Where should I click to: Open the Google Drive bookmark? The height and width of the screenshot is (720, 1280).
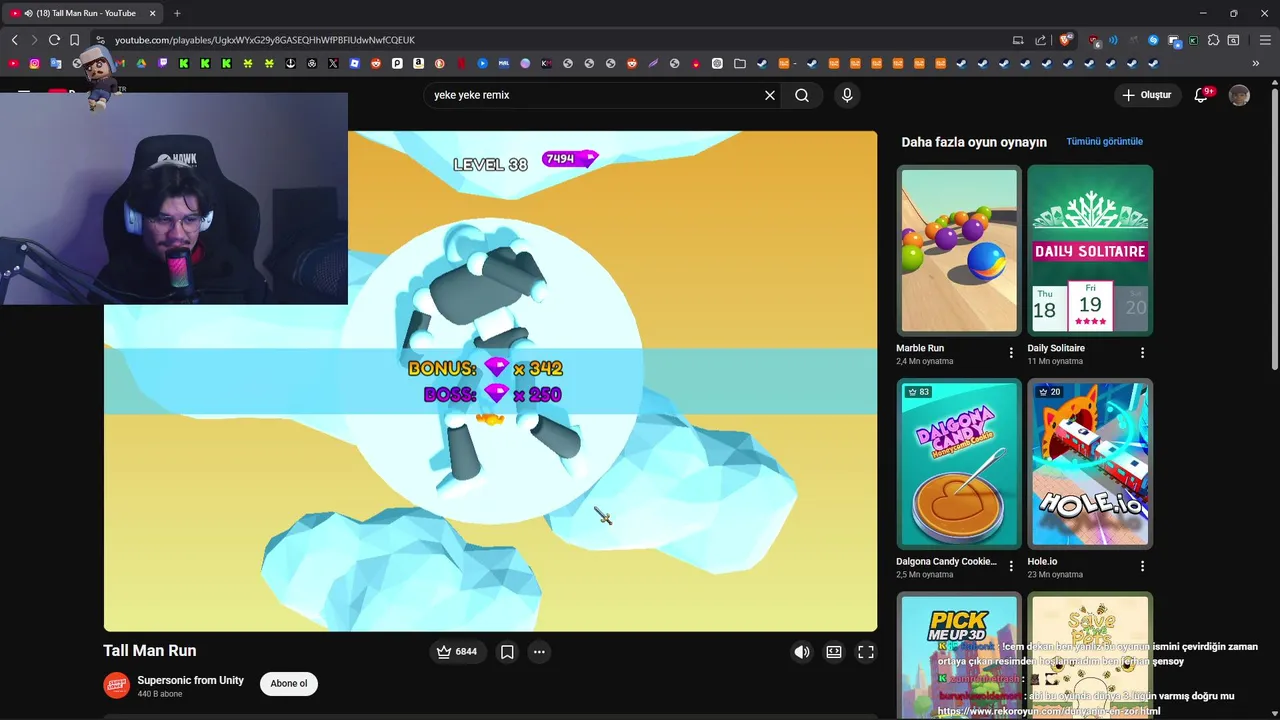click(141, 63)
